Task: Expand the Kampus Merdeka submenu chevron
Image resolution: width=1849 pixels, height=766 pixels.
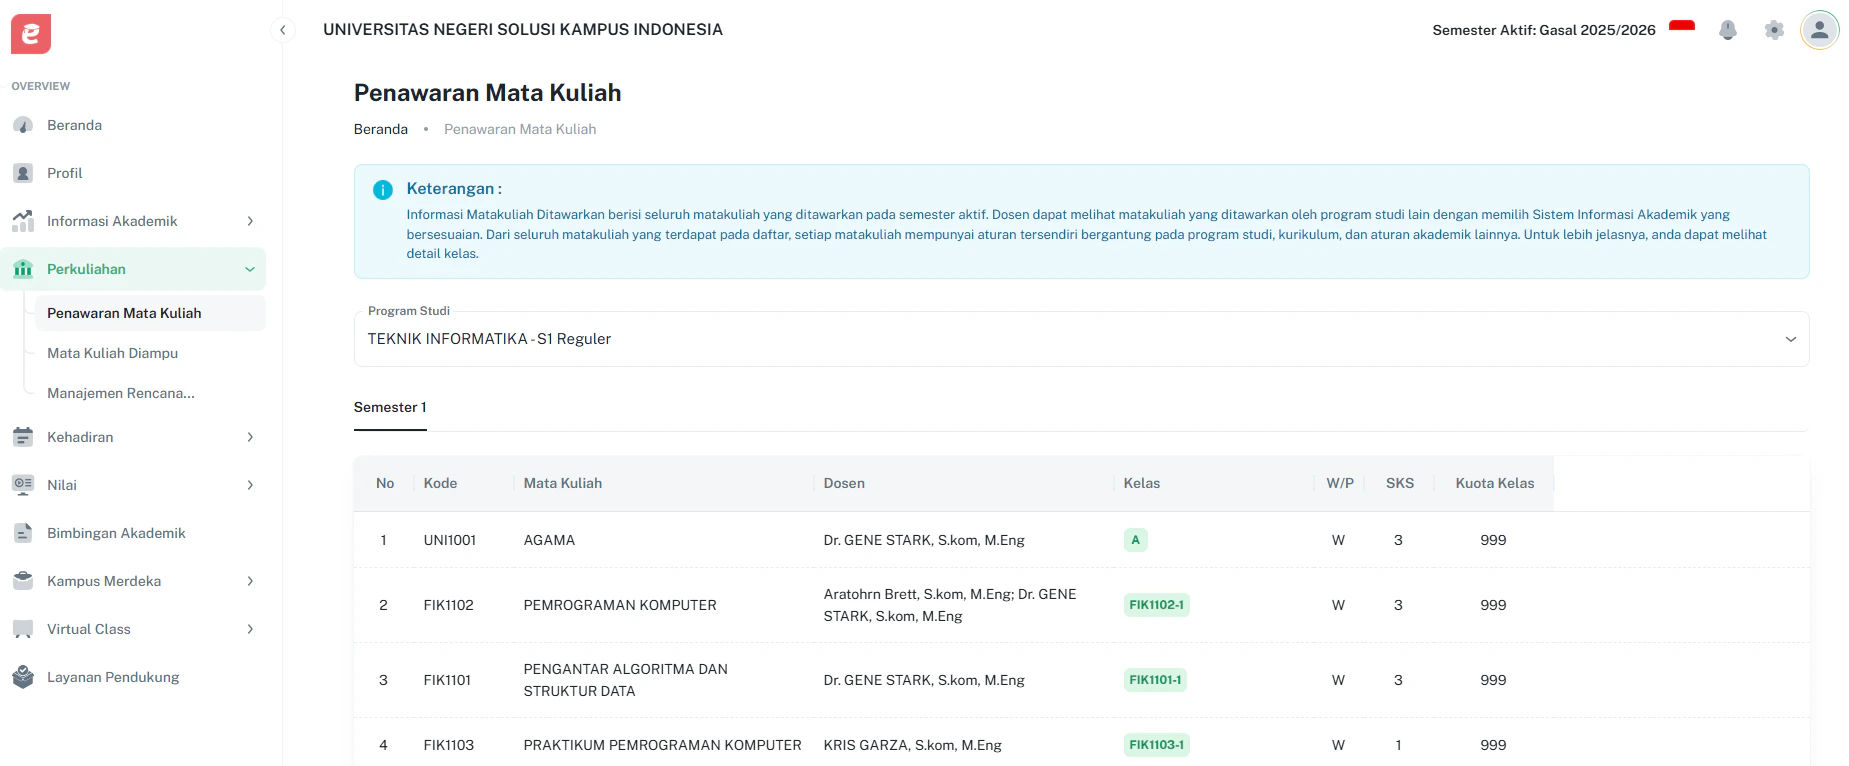Action: tap(250, 581)
